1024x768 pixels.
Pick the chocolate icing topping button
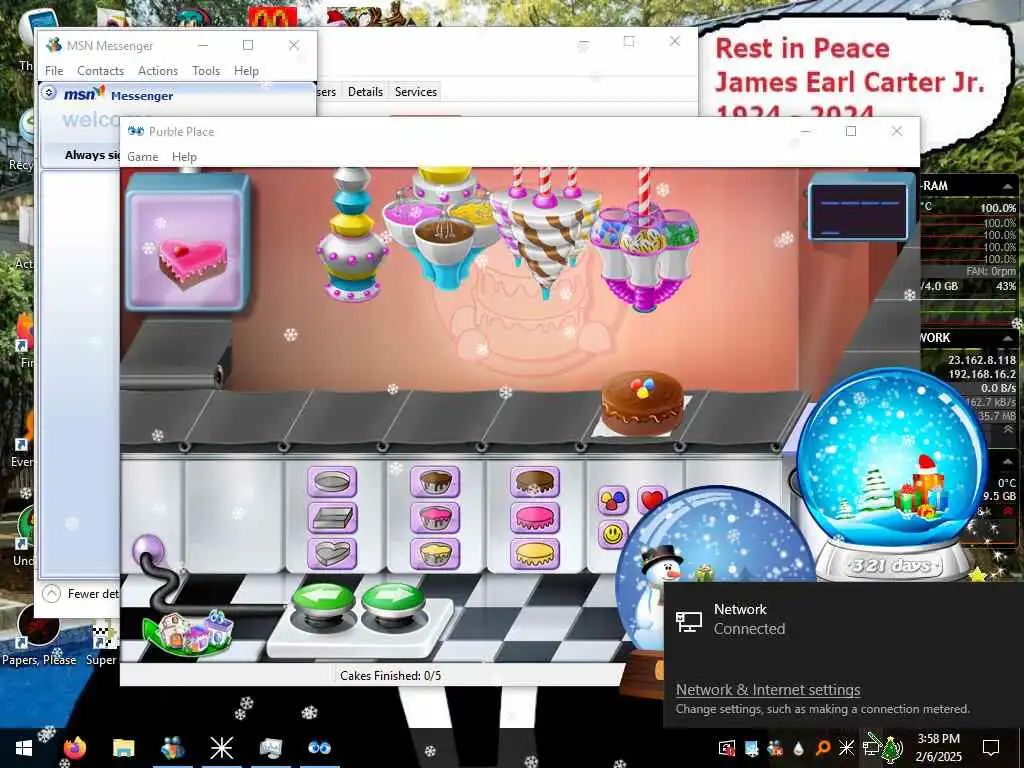pos(535,482)
